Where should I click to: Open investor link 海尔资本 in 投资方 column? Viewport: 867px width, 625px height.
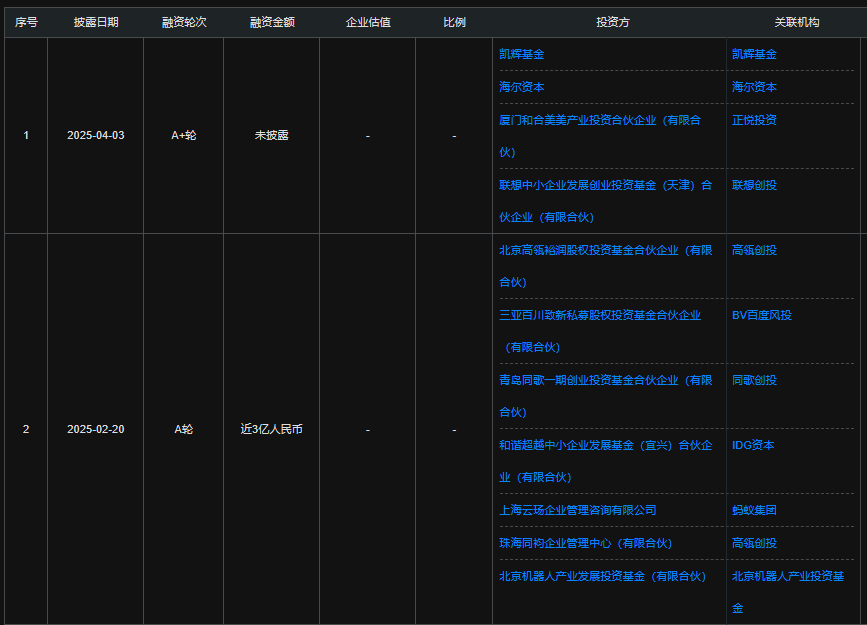[521, 87]
